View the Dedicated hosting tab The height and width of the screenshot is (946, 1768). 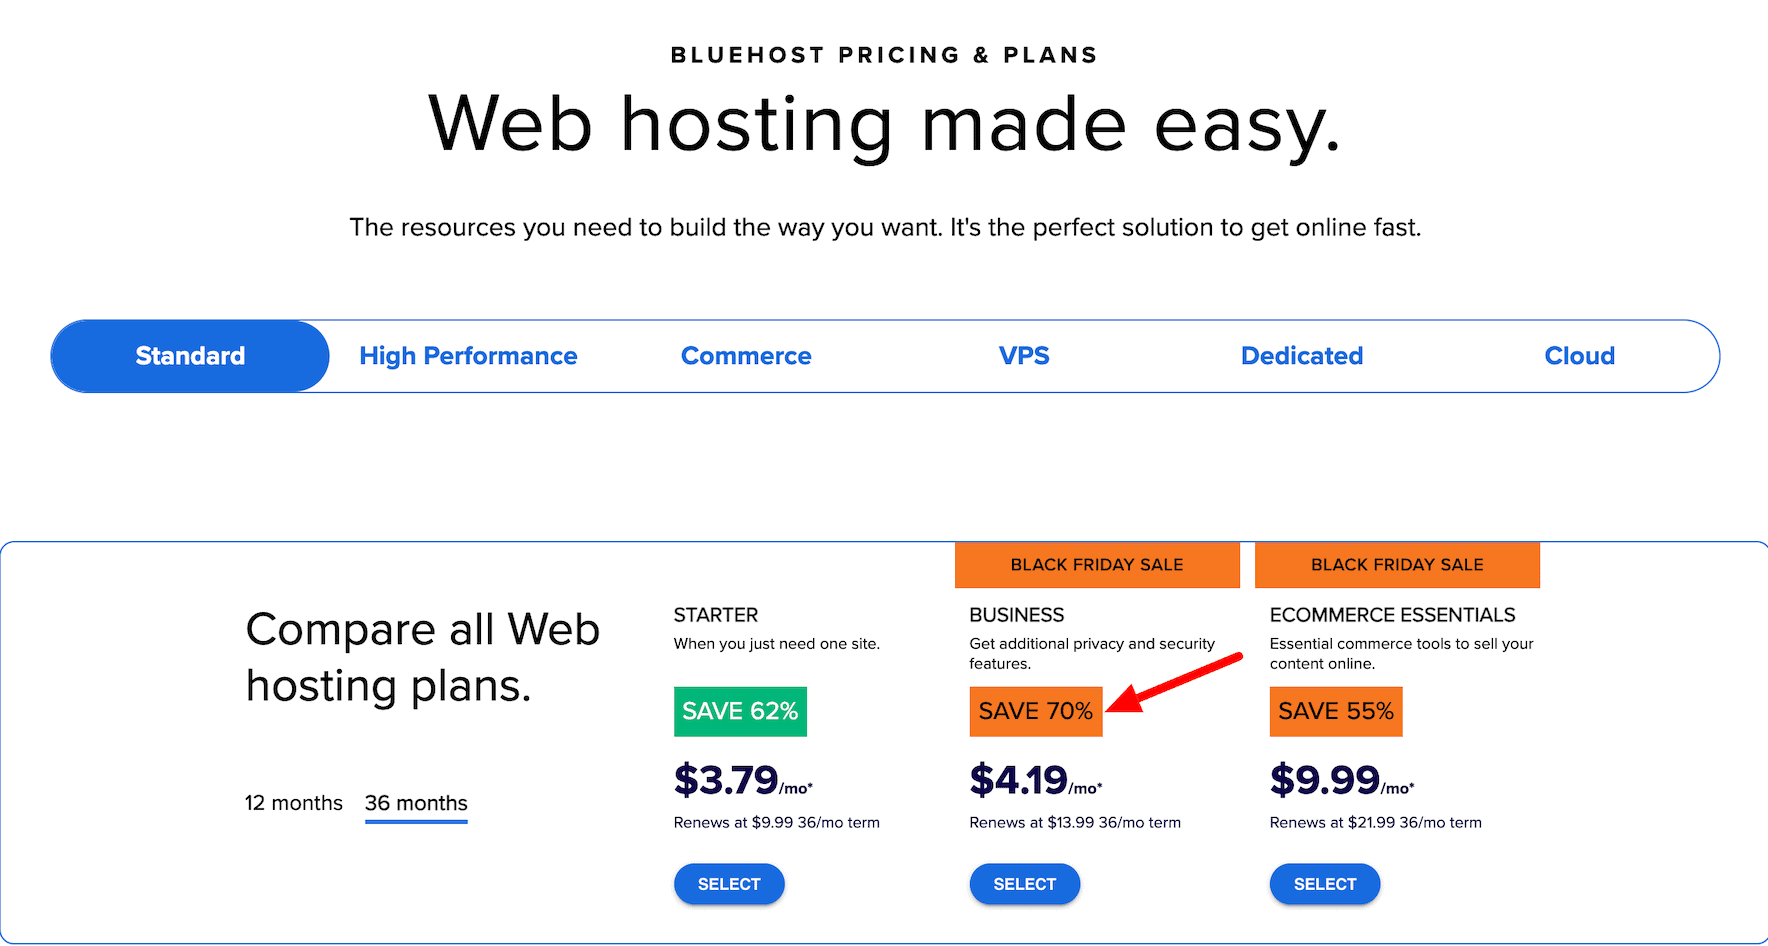[1301, 355]
